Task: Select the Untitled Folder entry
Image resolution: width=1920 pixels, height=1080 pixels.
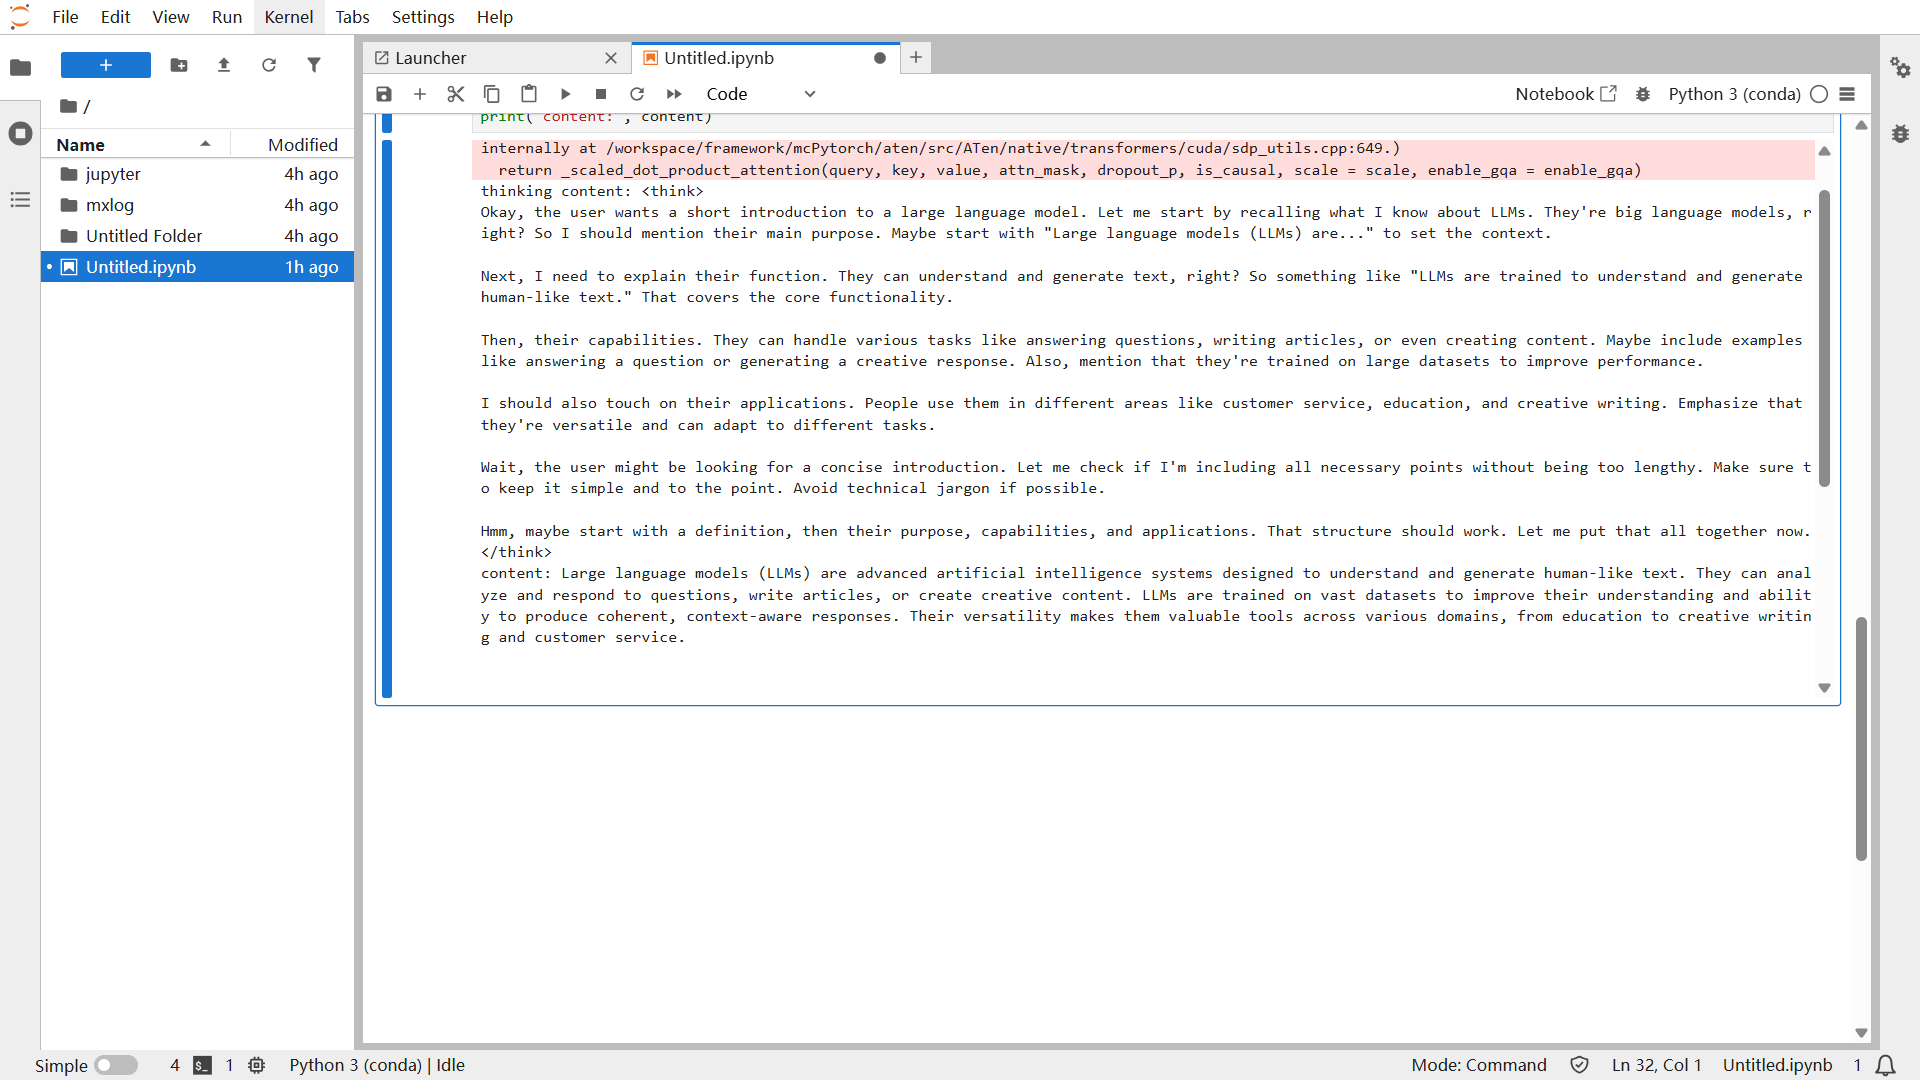Action: click(197, 236)
